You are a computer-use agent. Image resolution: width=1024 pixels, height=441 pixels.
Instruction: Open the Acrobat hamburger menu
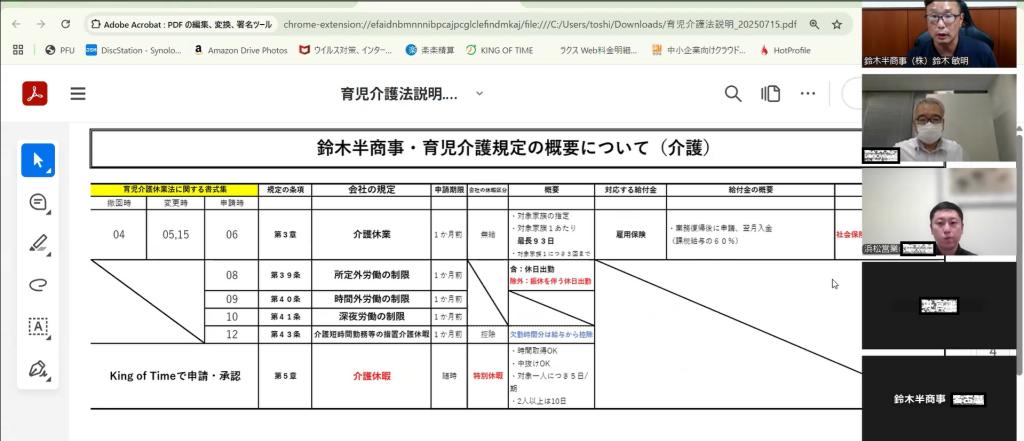pos(78,94)
